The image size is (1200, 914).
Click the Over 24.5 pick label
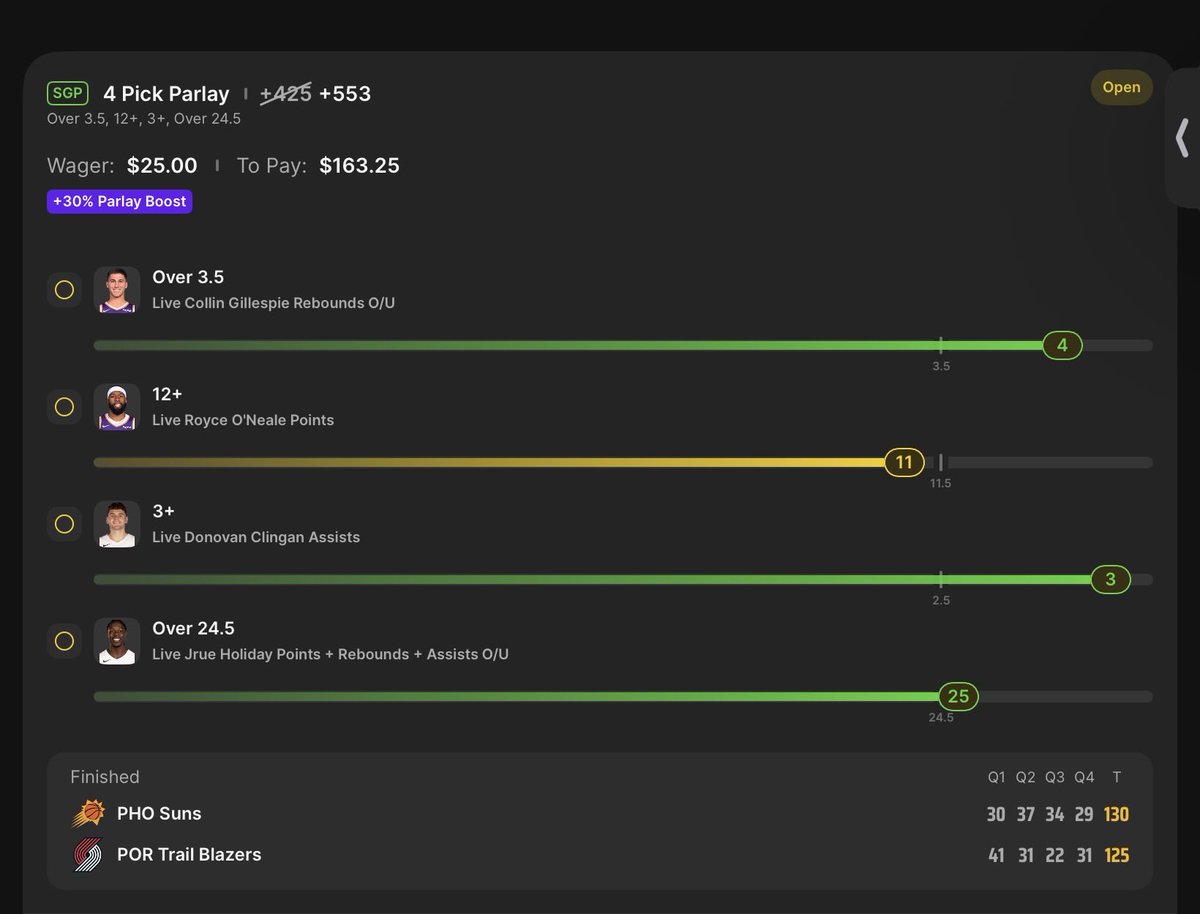pyautogui.click(x=193, y=628)
